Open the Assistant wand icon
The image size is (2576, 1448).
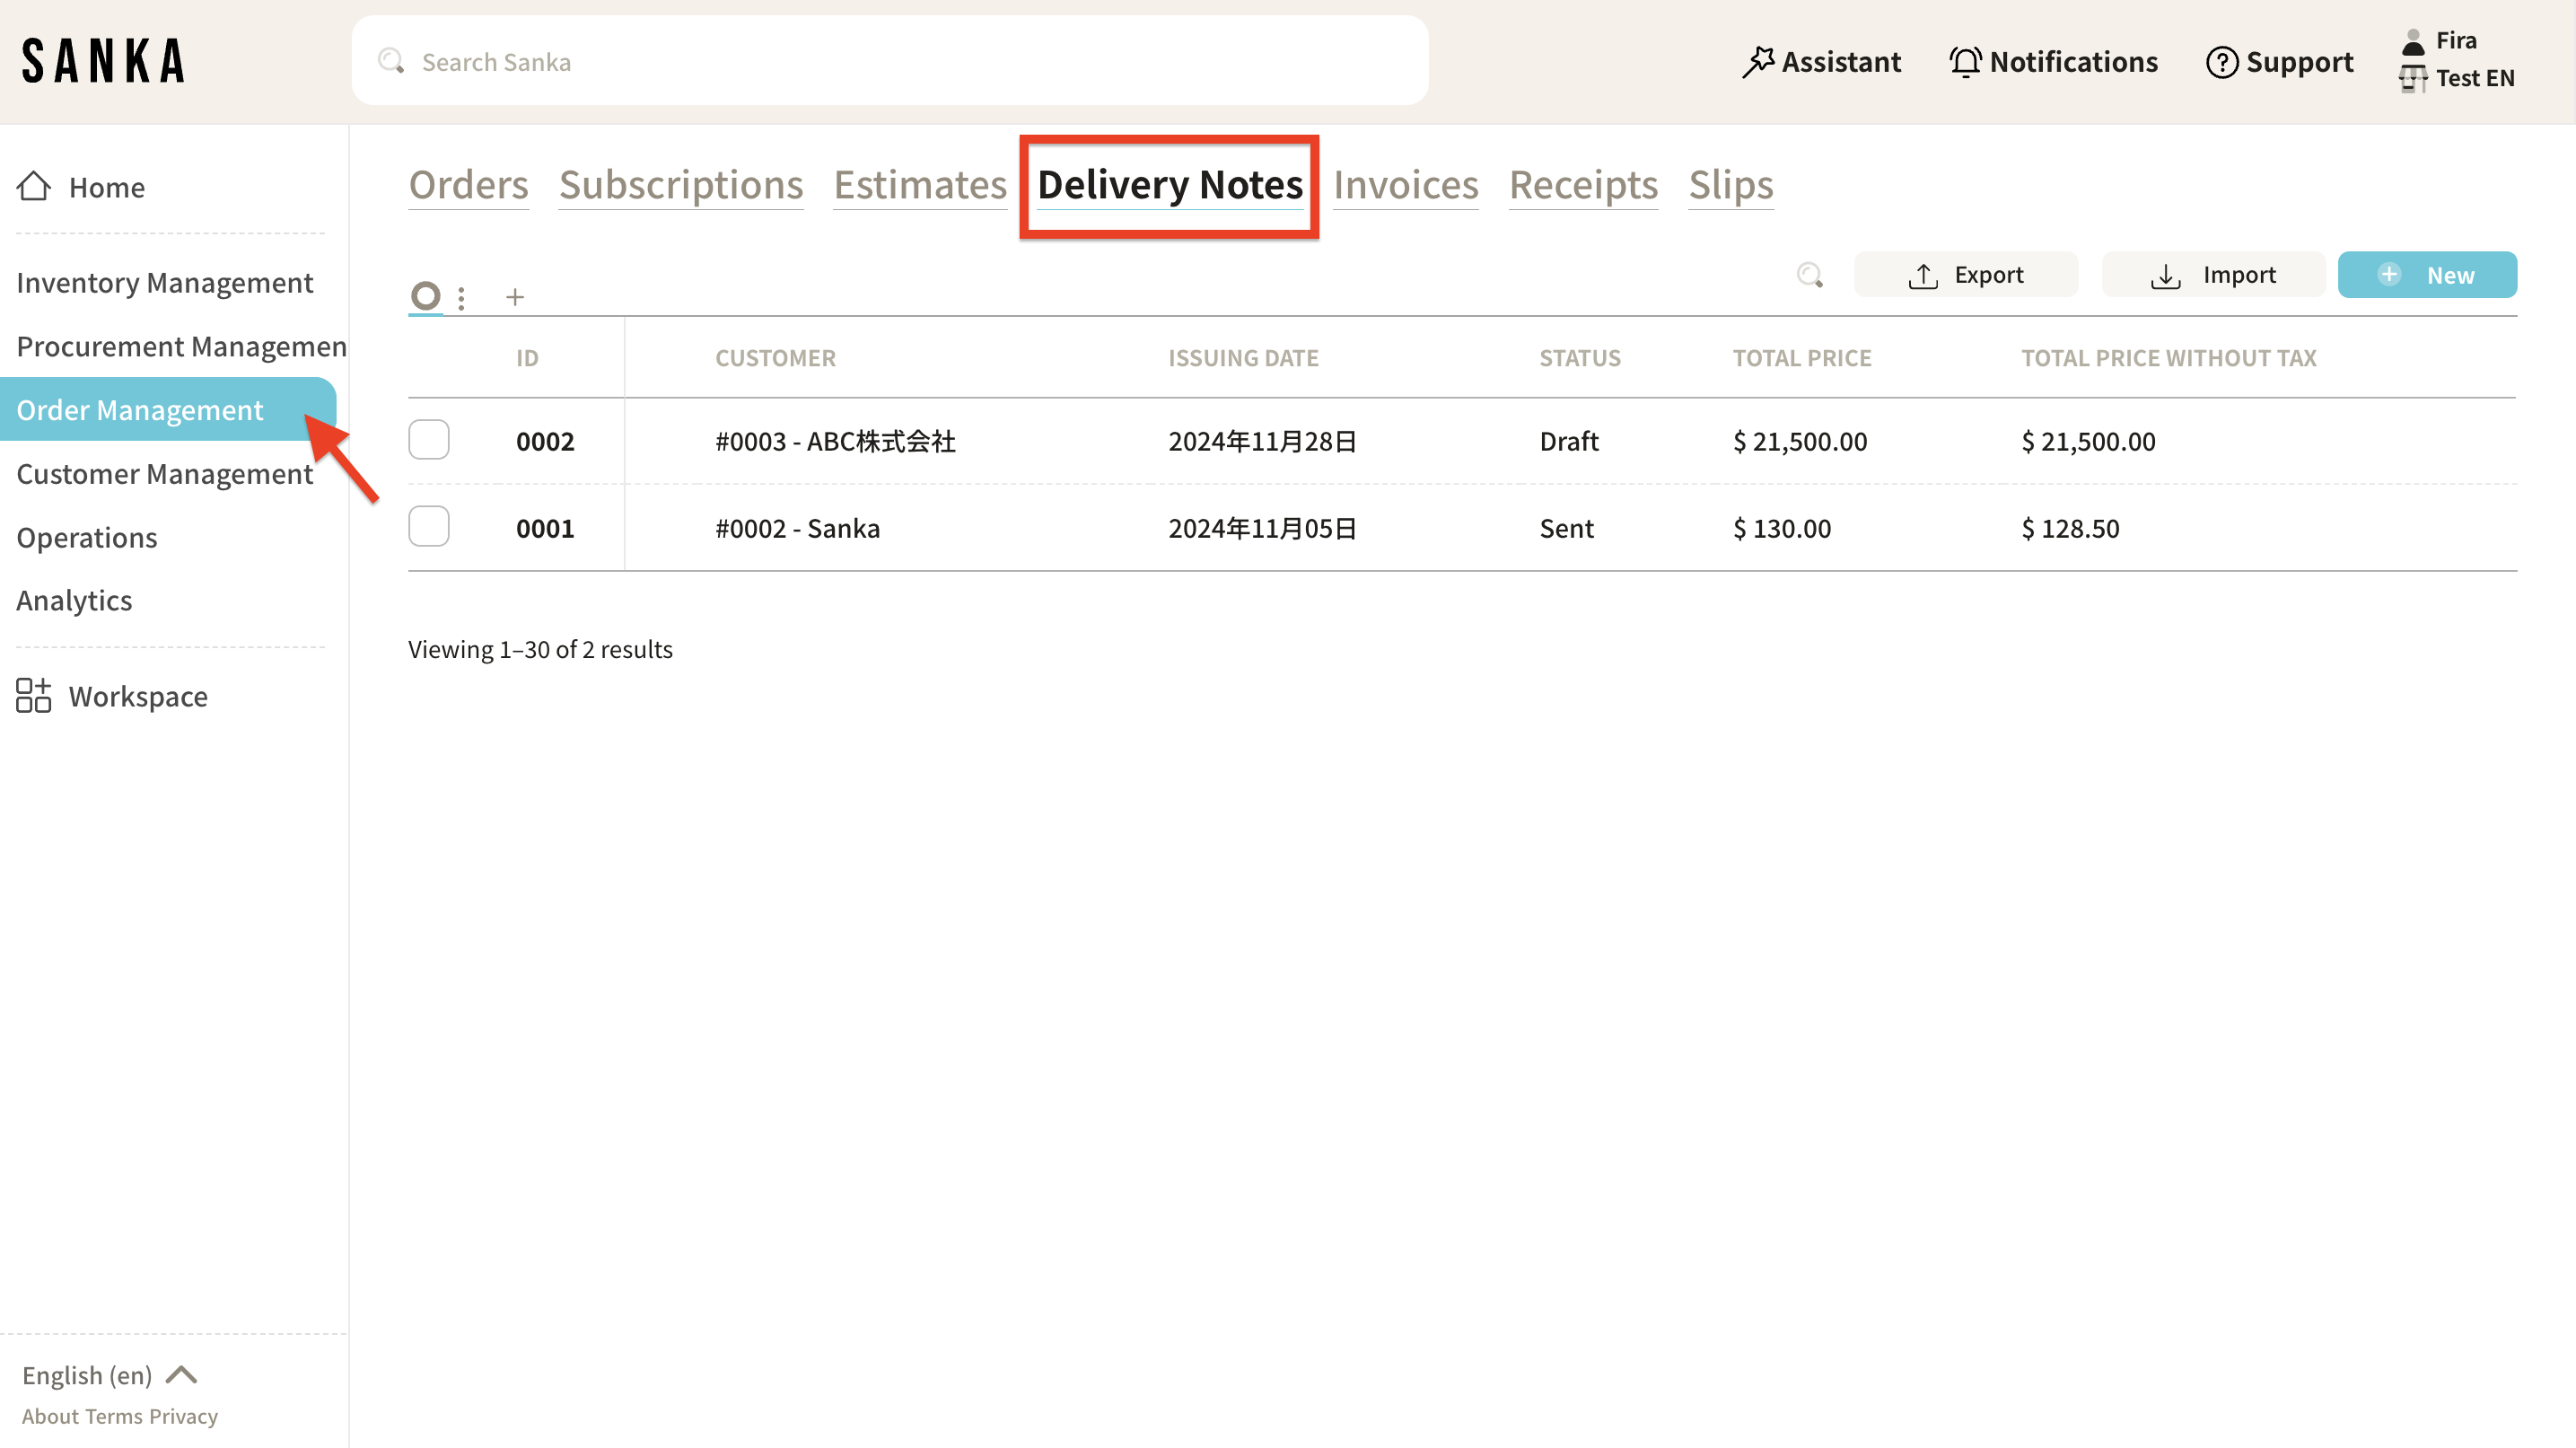tap(1758, 62)
